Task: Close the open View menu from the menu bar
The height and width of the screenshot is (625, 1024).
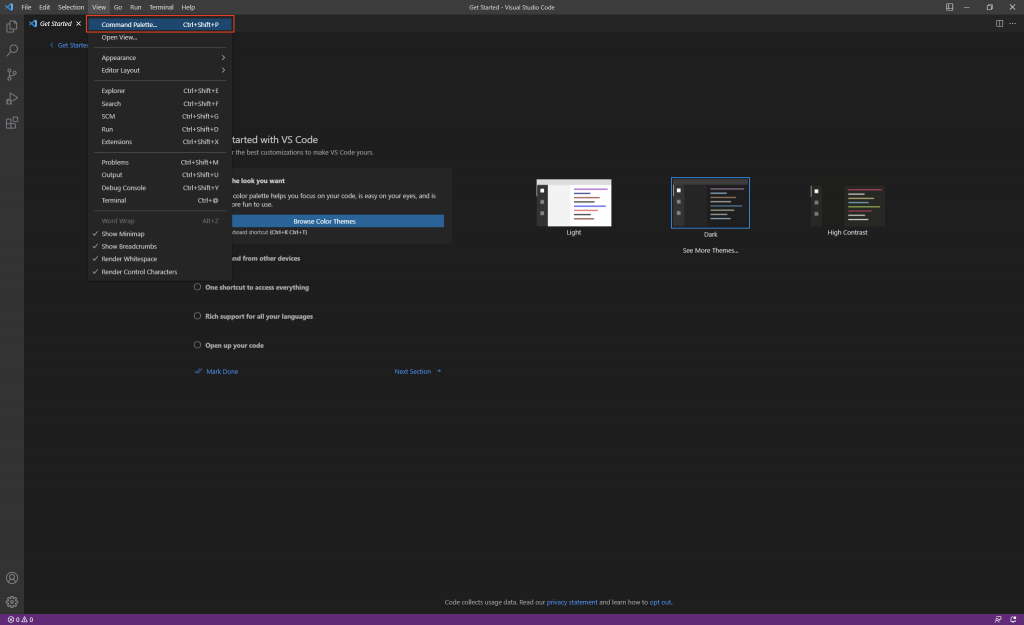Action: (99, 7)
